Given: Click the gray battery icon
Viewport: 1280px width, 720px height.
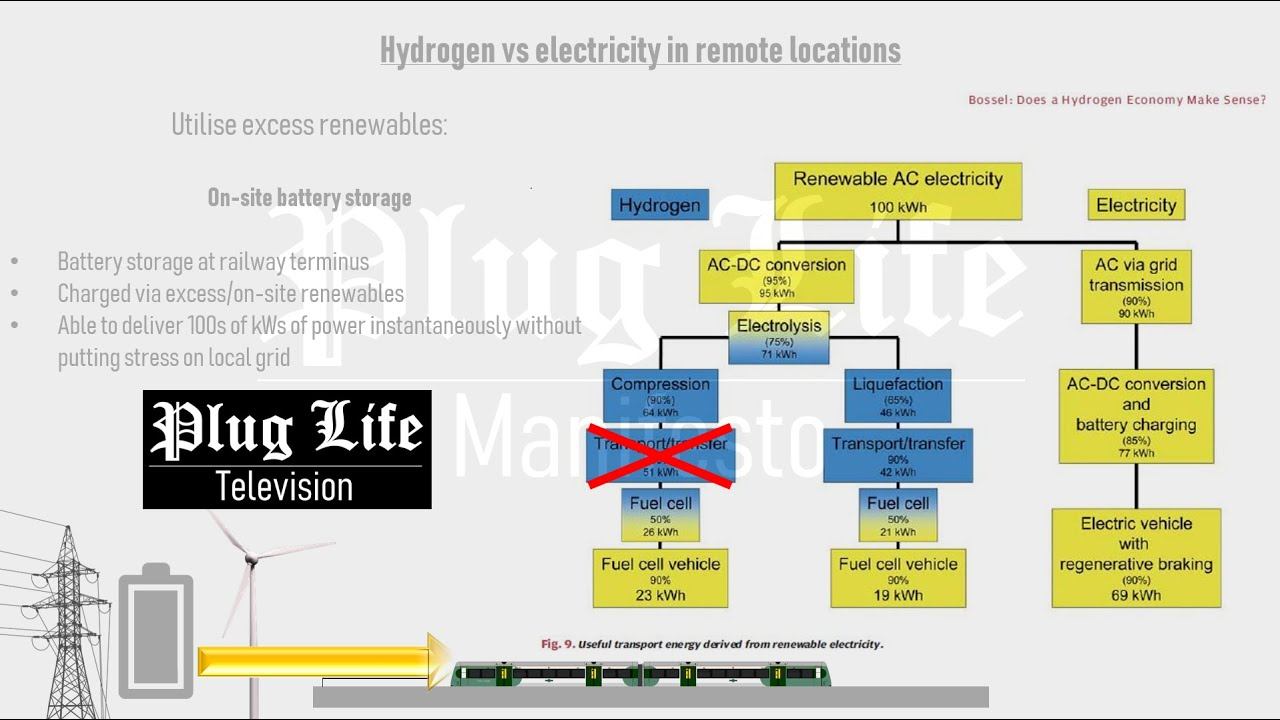Looking at the screenshot, I should (156, 631).
